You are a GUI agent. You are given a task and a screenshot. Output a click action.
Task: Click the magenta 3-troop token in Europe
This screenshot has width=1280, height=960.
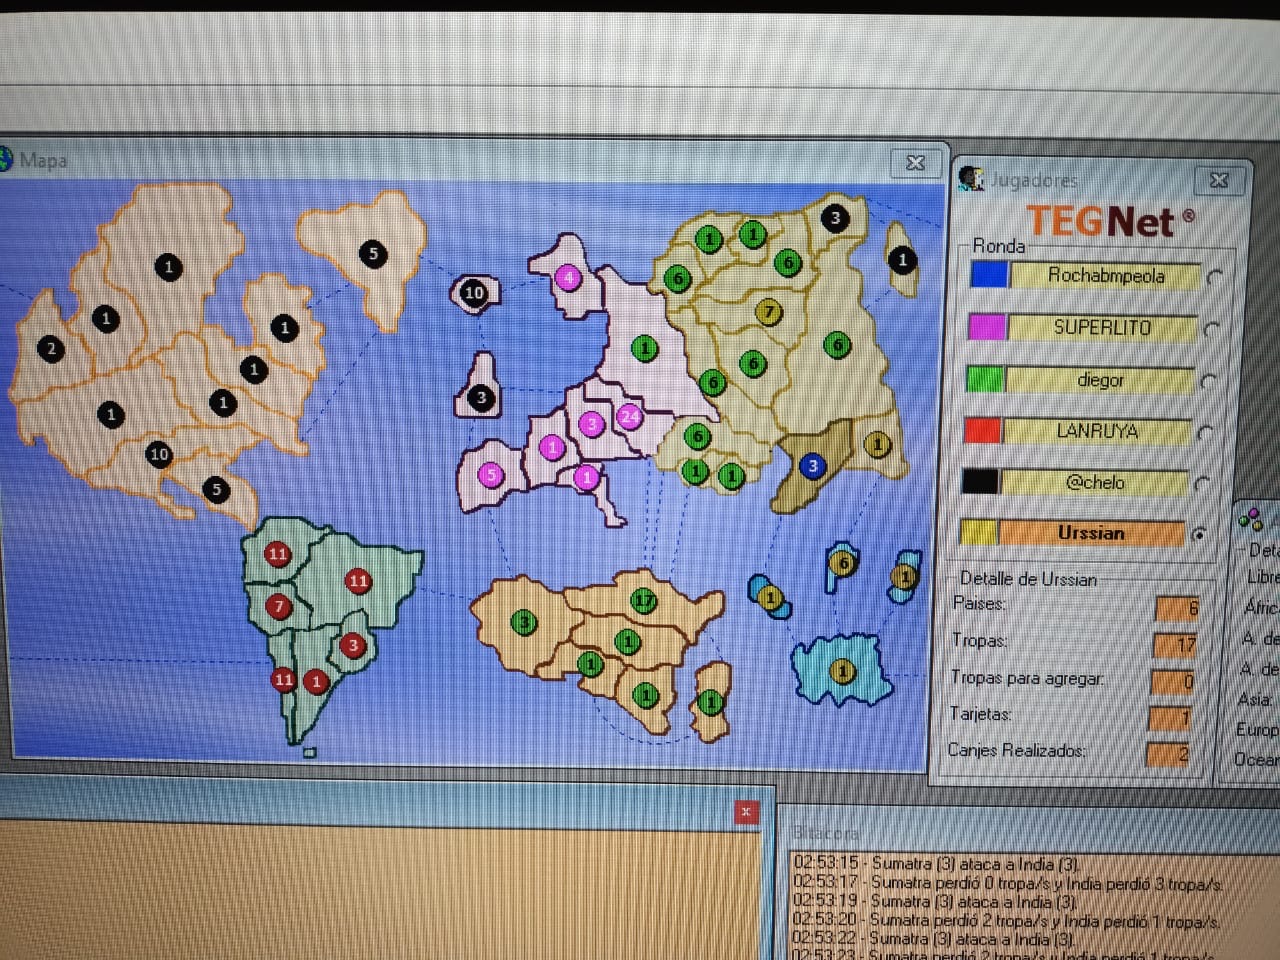[x=591, y=424]
